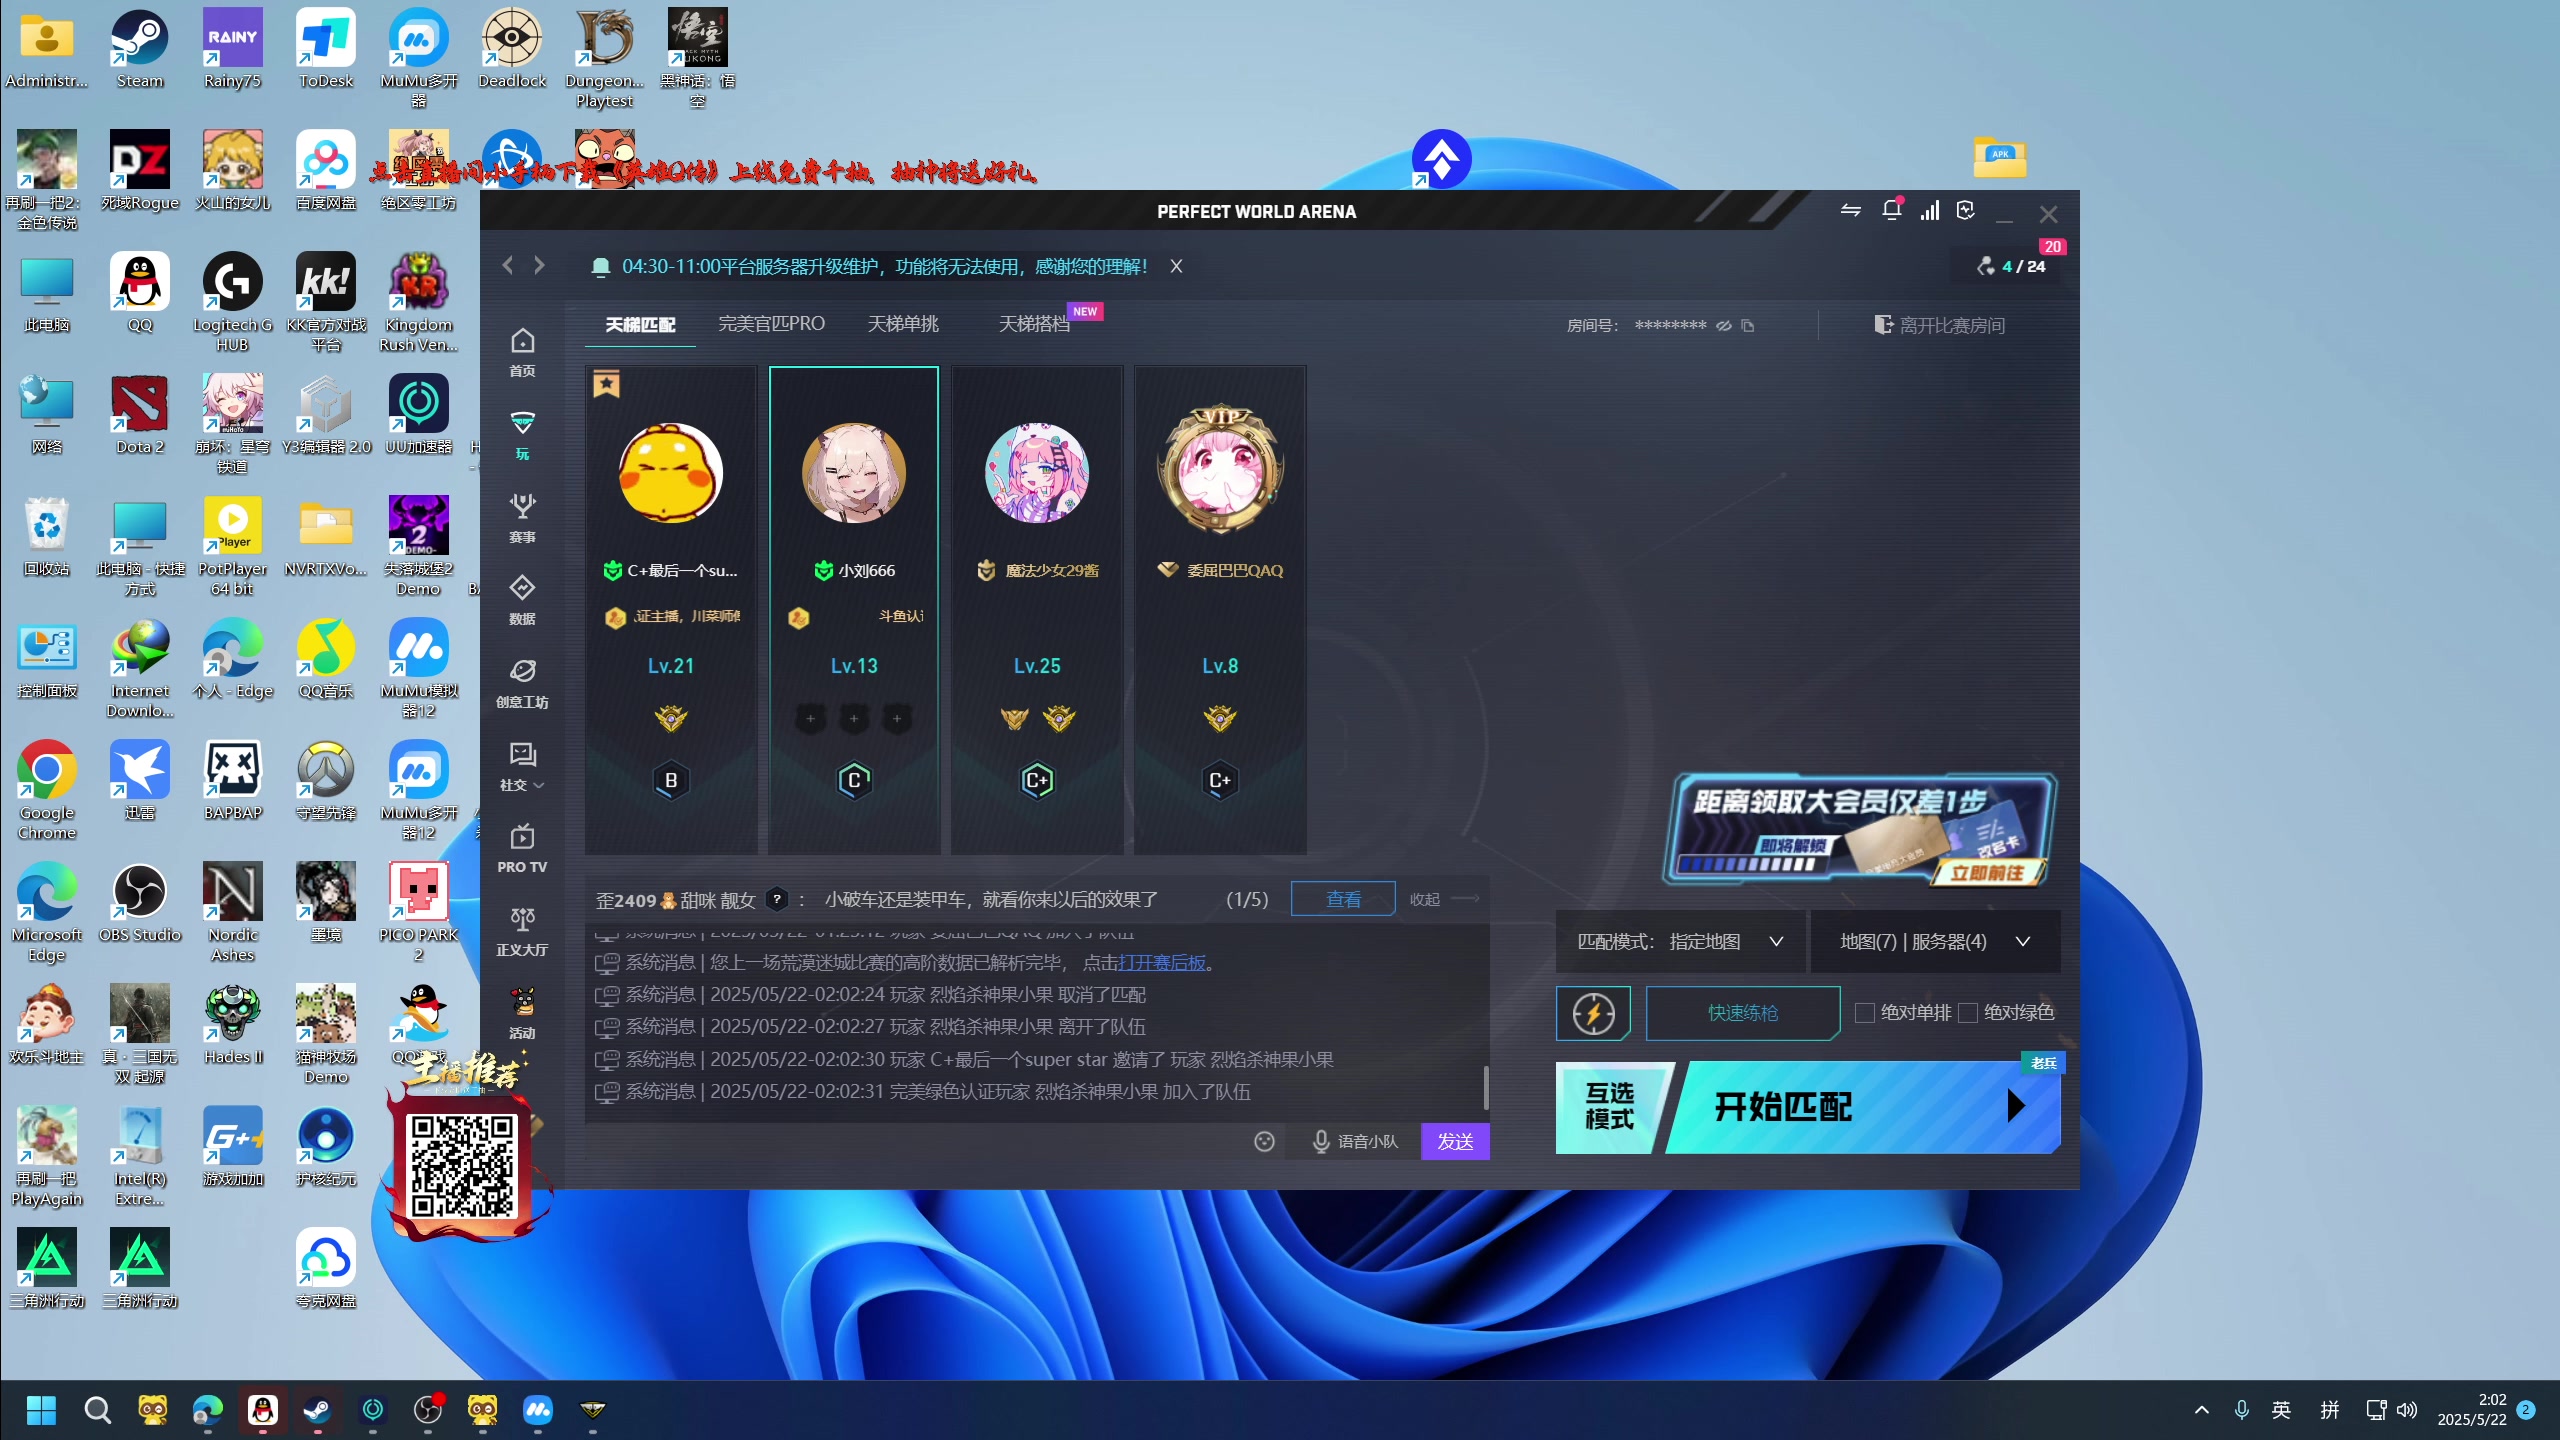Copy the room number with copy icon
2560x1440 pixels.
coord(1748,326)
